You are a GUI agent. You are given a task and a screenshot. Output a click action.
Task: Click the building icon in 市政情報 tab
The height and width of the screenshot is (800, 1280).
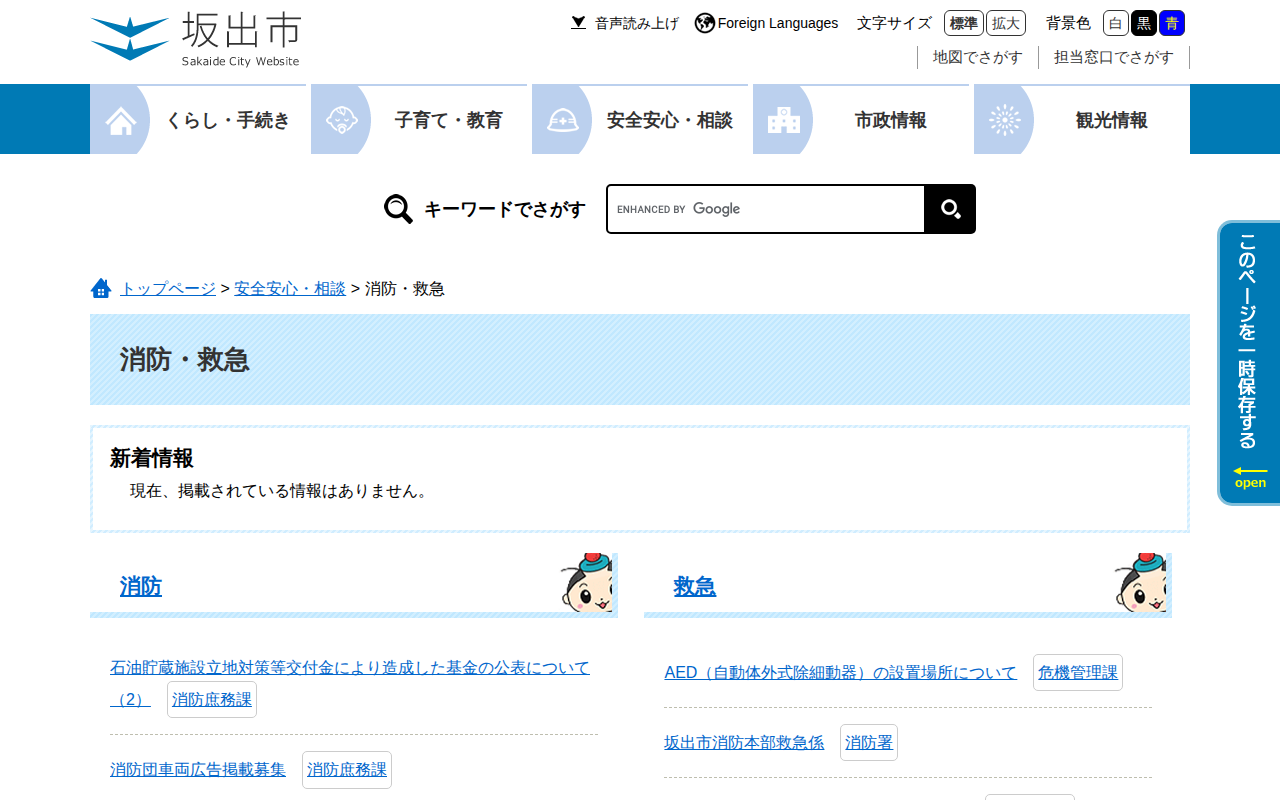784,120
